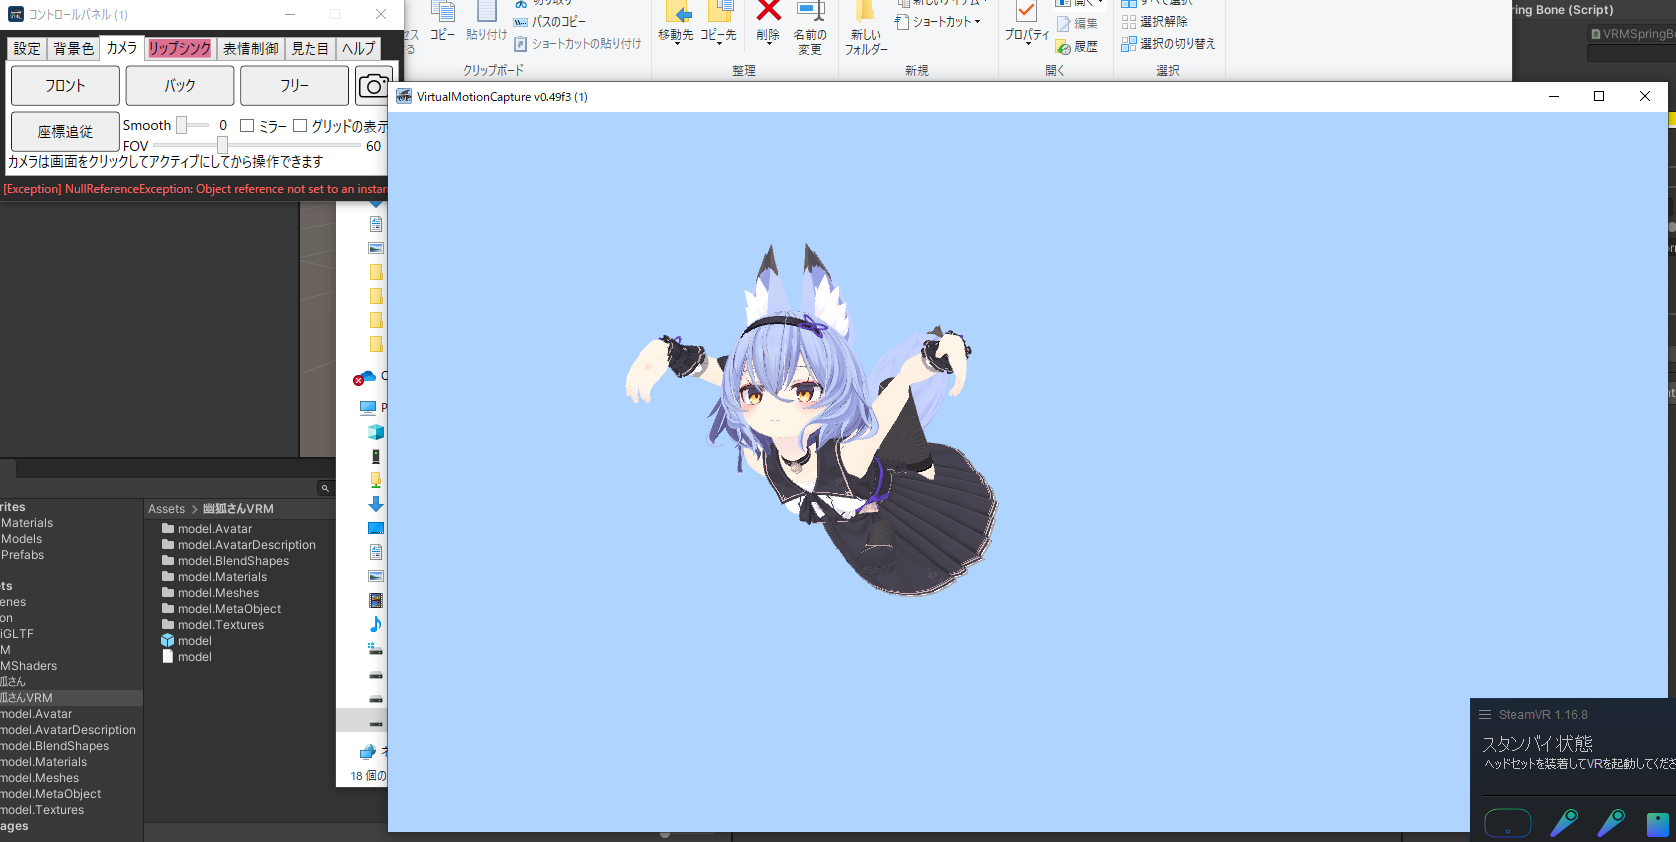The image size is (1676, 842).
Task: Click the FOV slider handle
Action: click(222, 146)
